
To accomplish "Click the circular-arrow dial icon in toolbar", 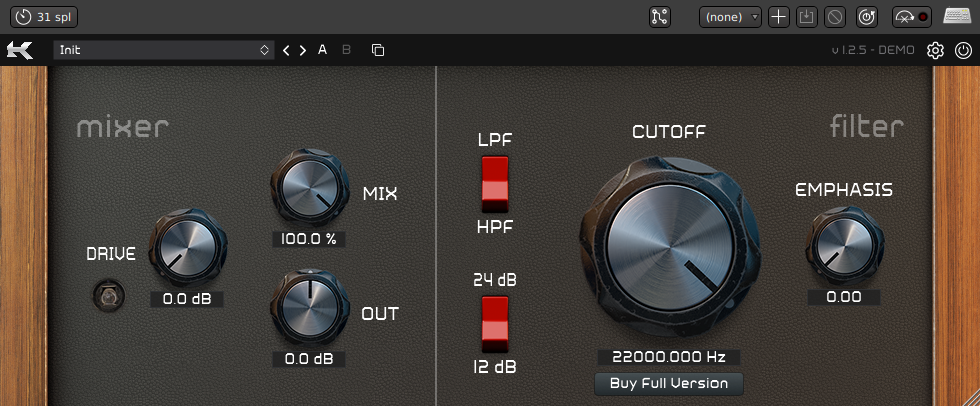I will tap(867, 17).
